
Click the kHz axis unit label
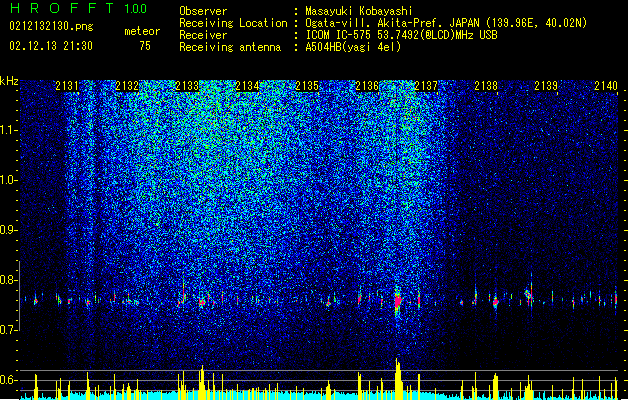9,81
